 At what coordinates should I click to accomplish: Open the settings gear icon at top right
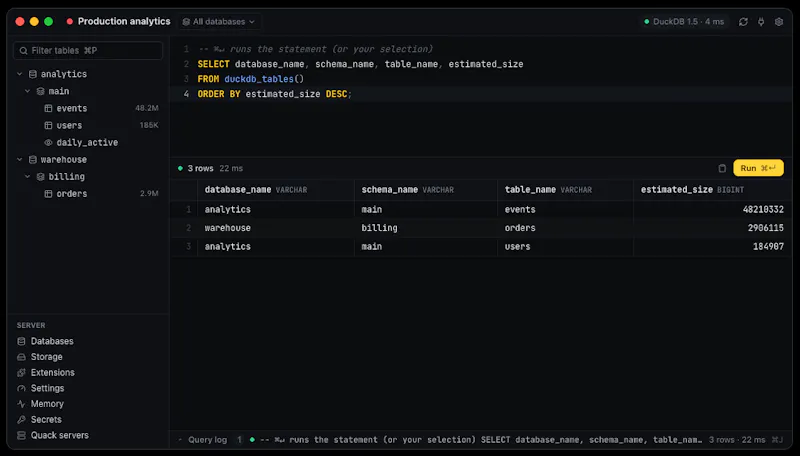779,21
